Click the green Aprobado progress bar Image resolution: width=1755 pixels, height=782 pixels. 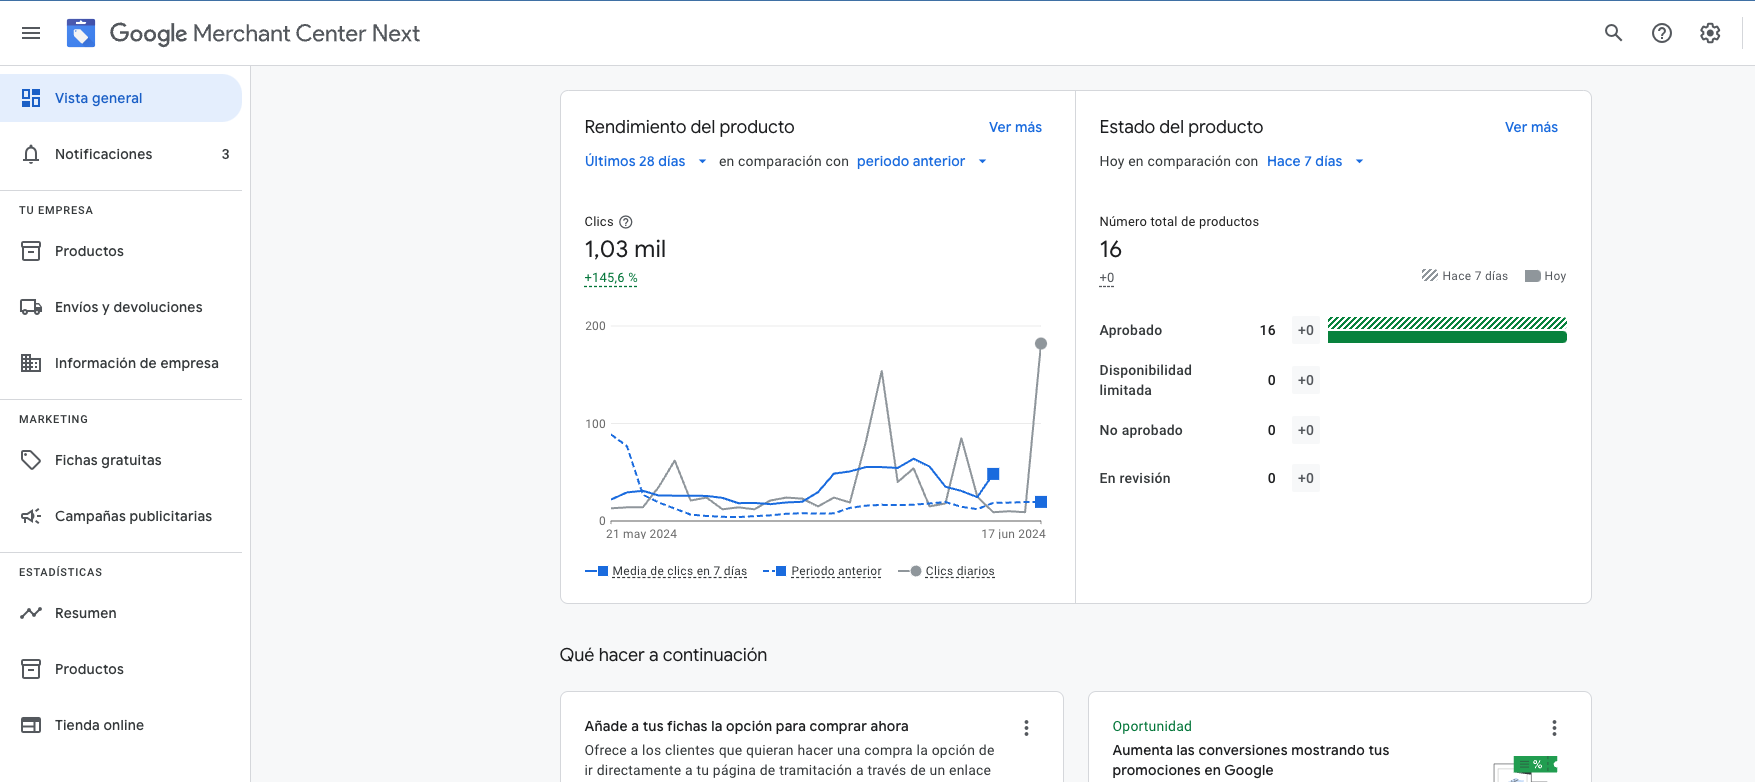pyautogui.click(x=1446, y=337)
